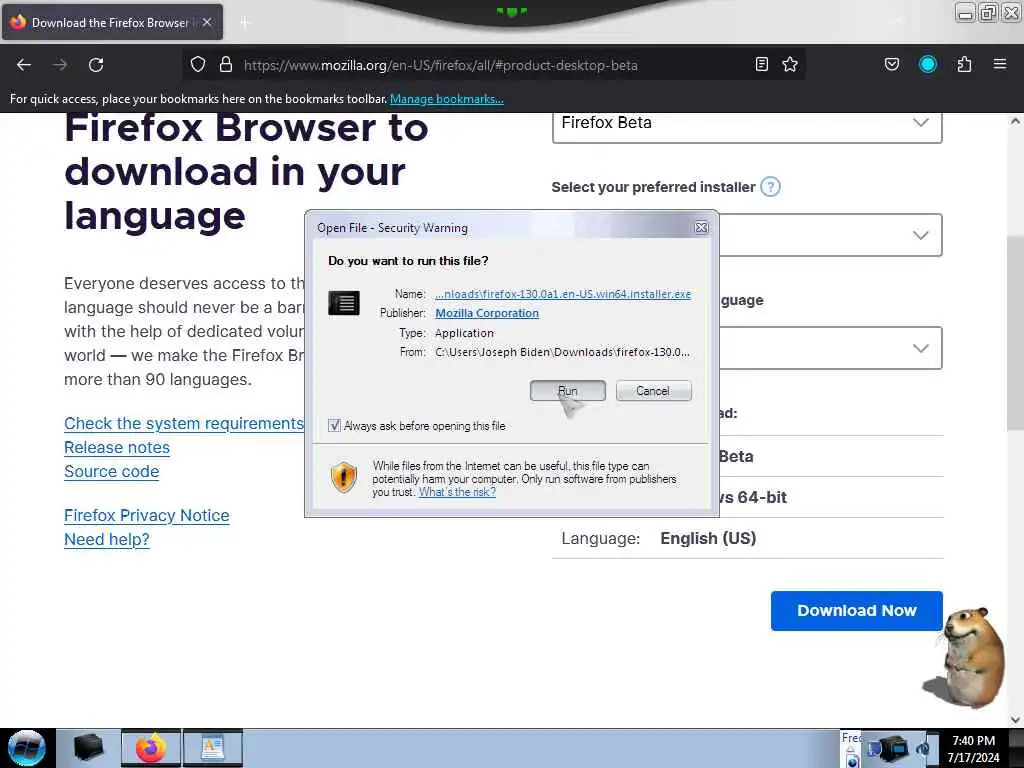Open the Release notes link
The height and width of the screenshot is (768, 1024).
[117, 447]
